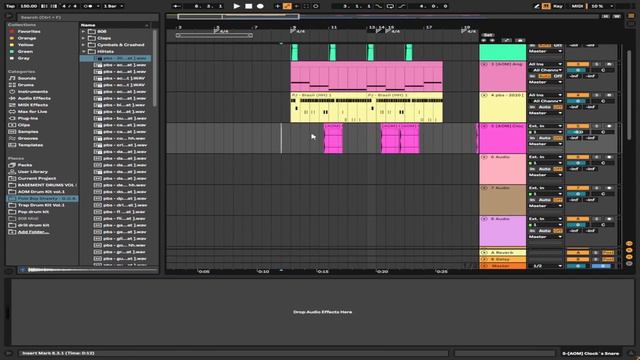Toggle the Loop switch in transport
640x360 pixels.
(x=390, y=6)
